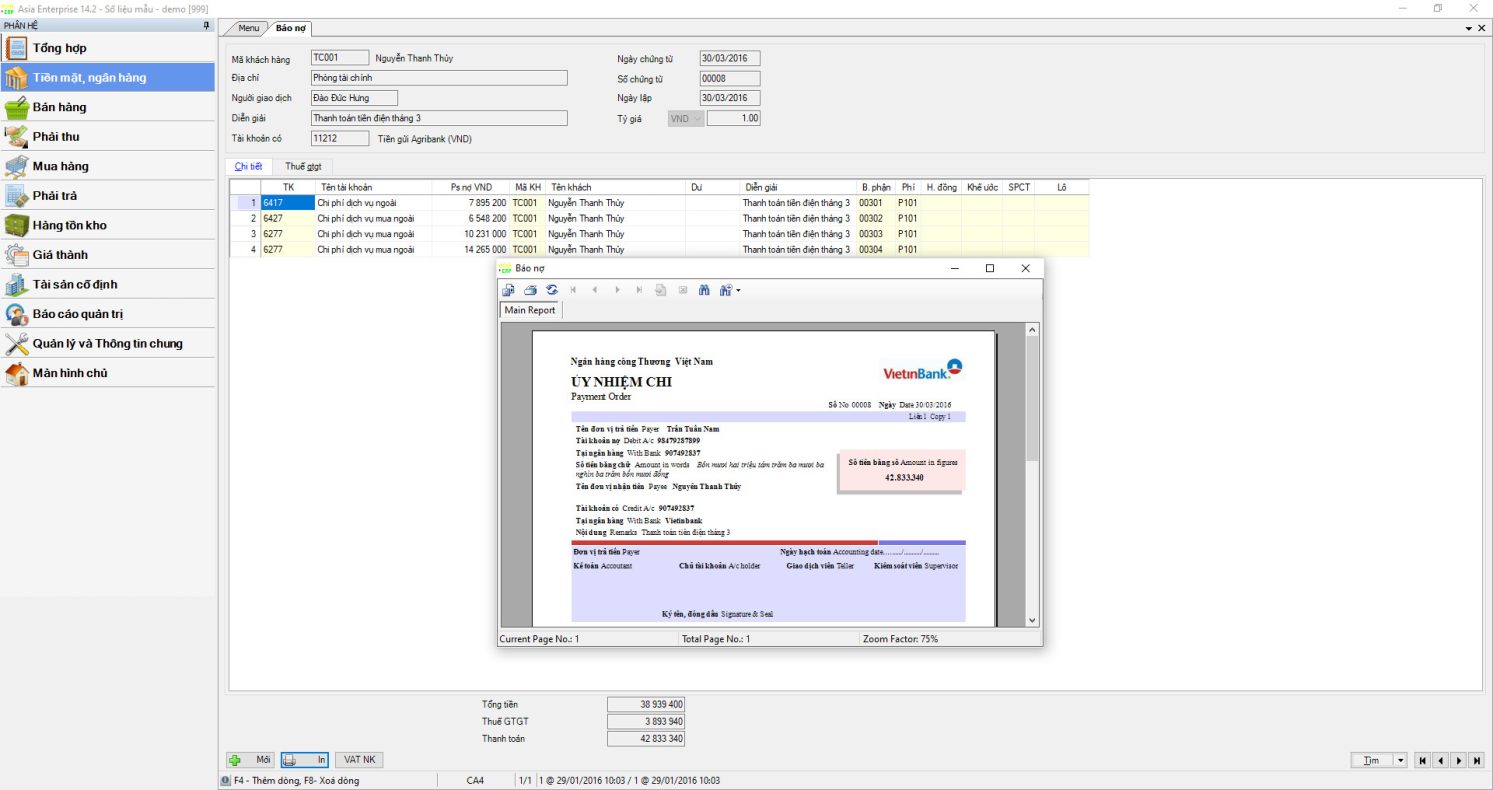Viewport: 1493px width, 790px height.
Task: Click the print report icon in preview
Action: [x=530, y=290]
